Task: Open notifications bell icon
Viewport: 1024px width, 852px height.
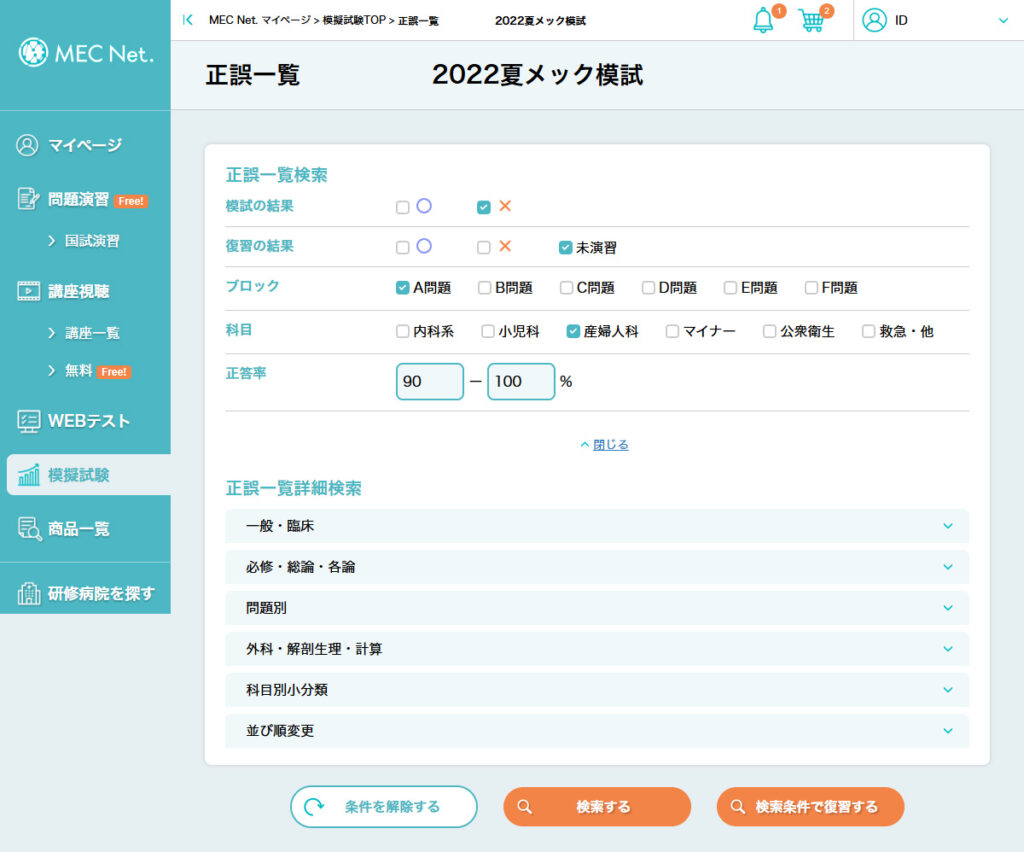Action: 763,20
